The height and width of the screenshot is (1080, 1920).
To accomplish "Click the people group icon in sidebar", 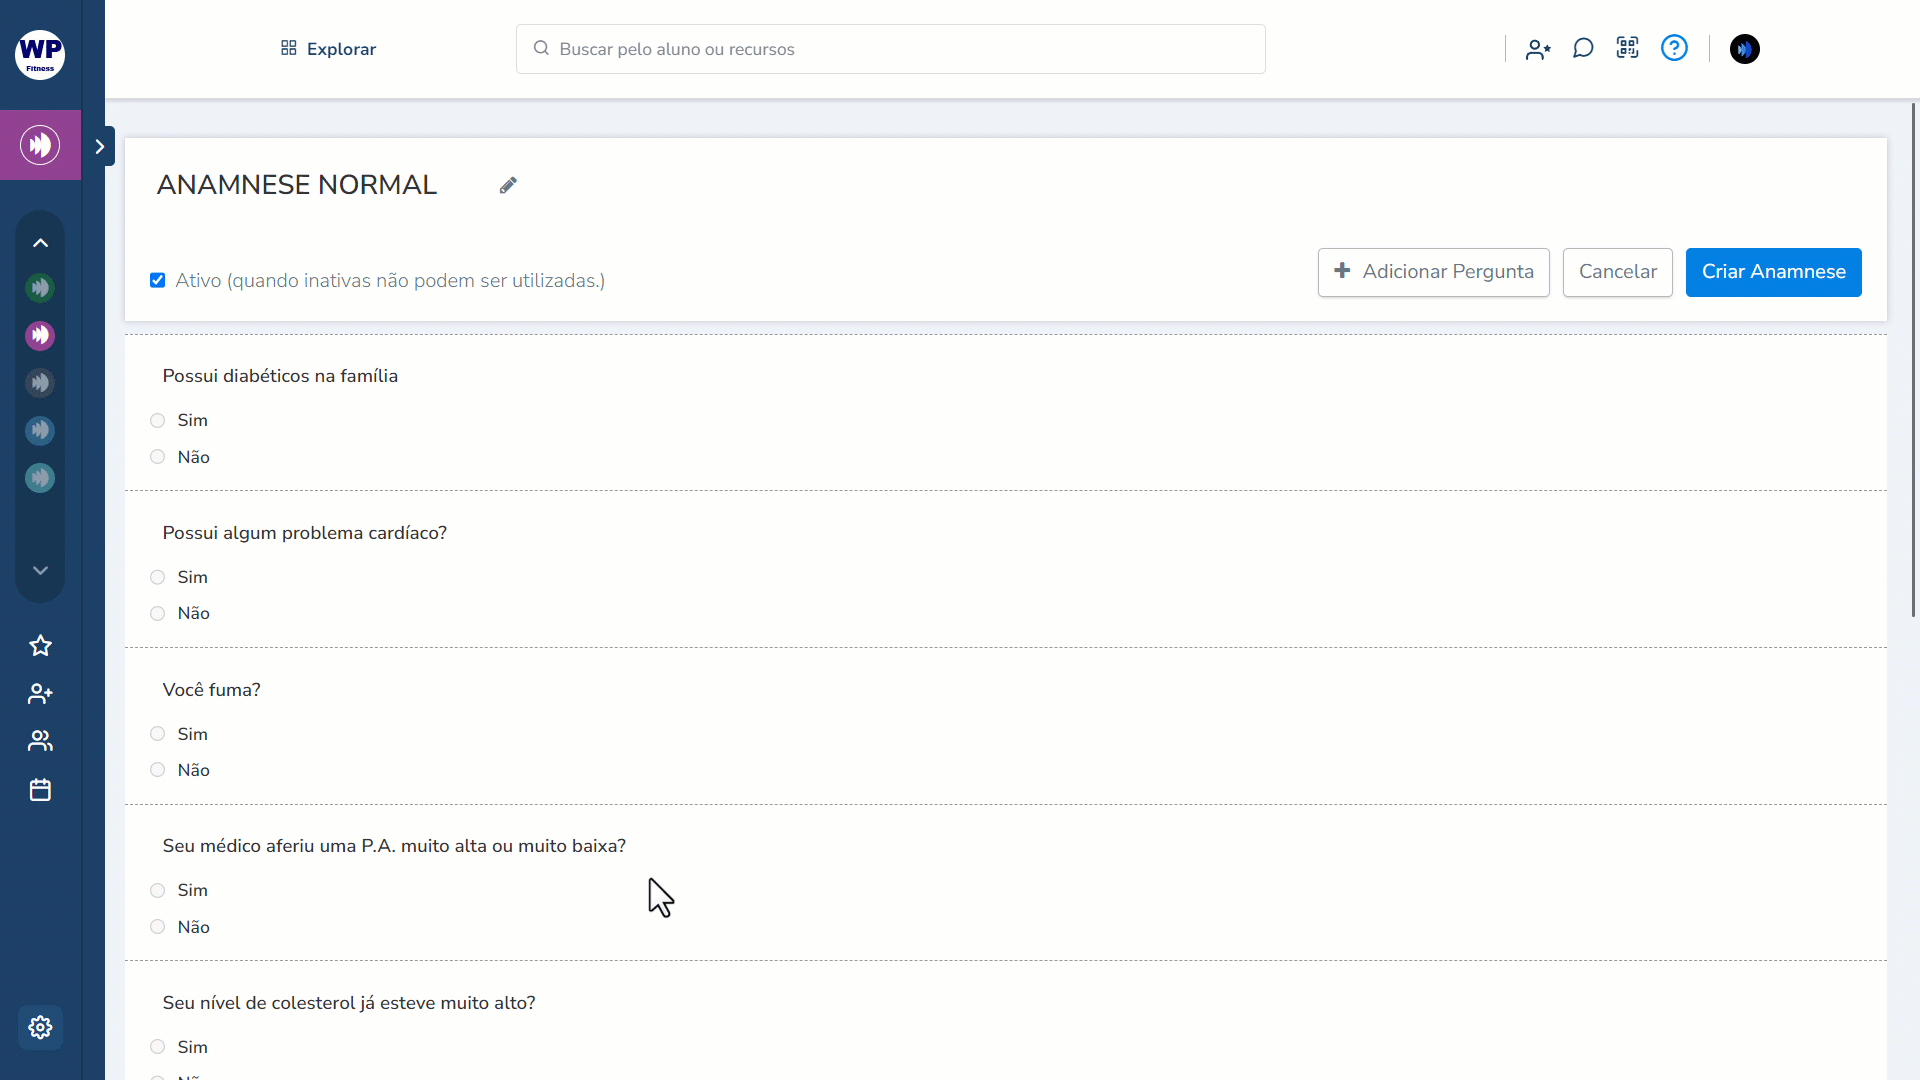I will [40, 741].
